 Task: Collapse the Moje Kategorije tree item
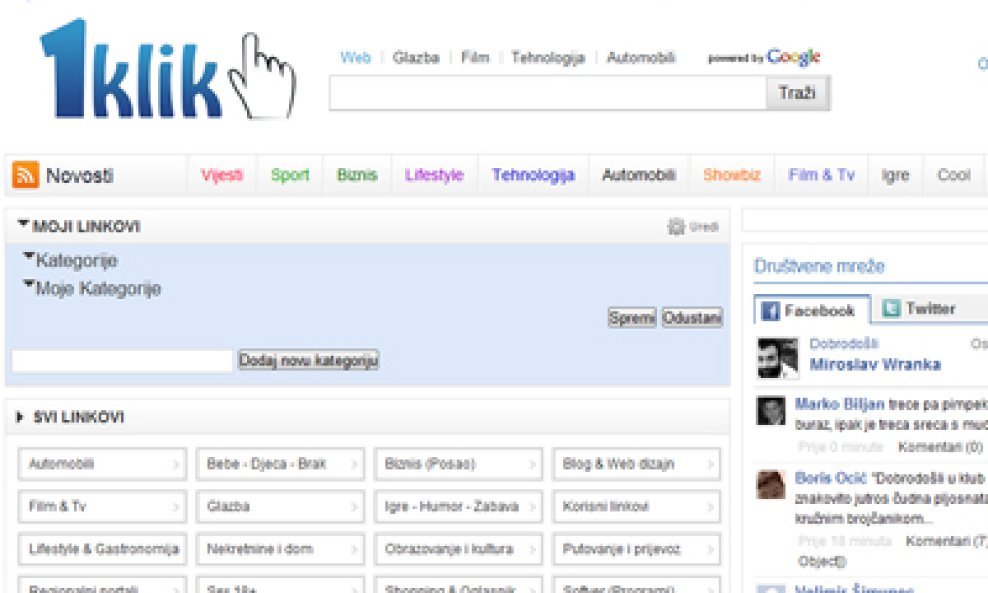pos(28,284)
